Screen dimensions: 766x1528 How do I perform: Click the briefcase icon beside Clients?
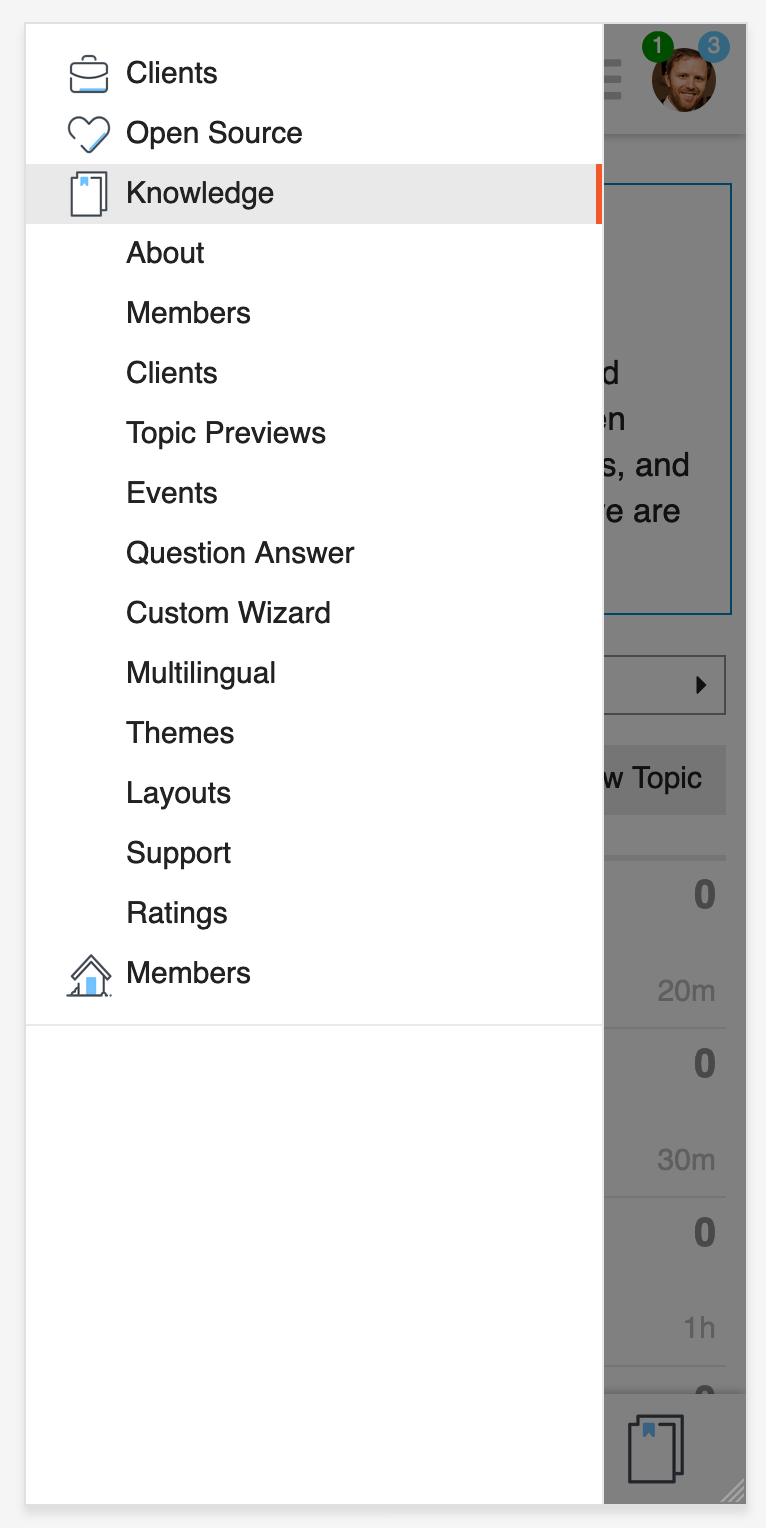coord(88,74)
